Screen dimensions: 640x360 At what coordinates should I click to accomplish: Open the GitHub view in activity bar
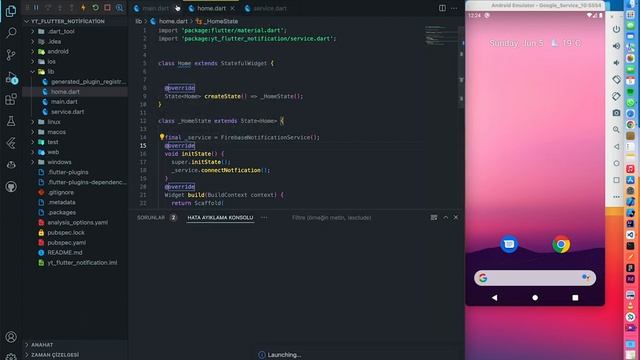click(x=11, y=187)
